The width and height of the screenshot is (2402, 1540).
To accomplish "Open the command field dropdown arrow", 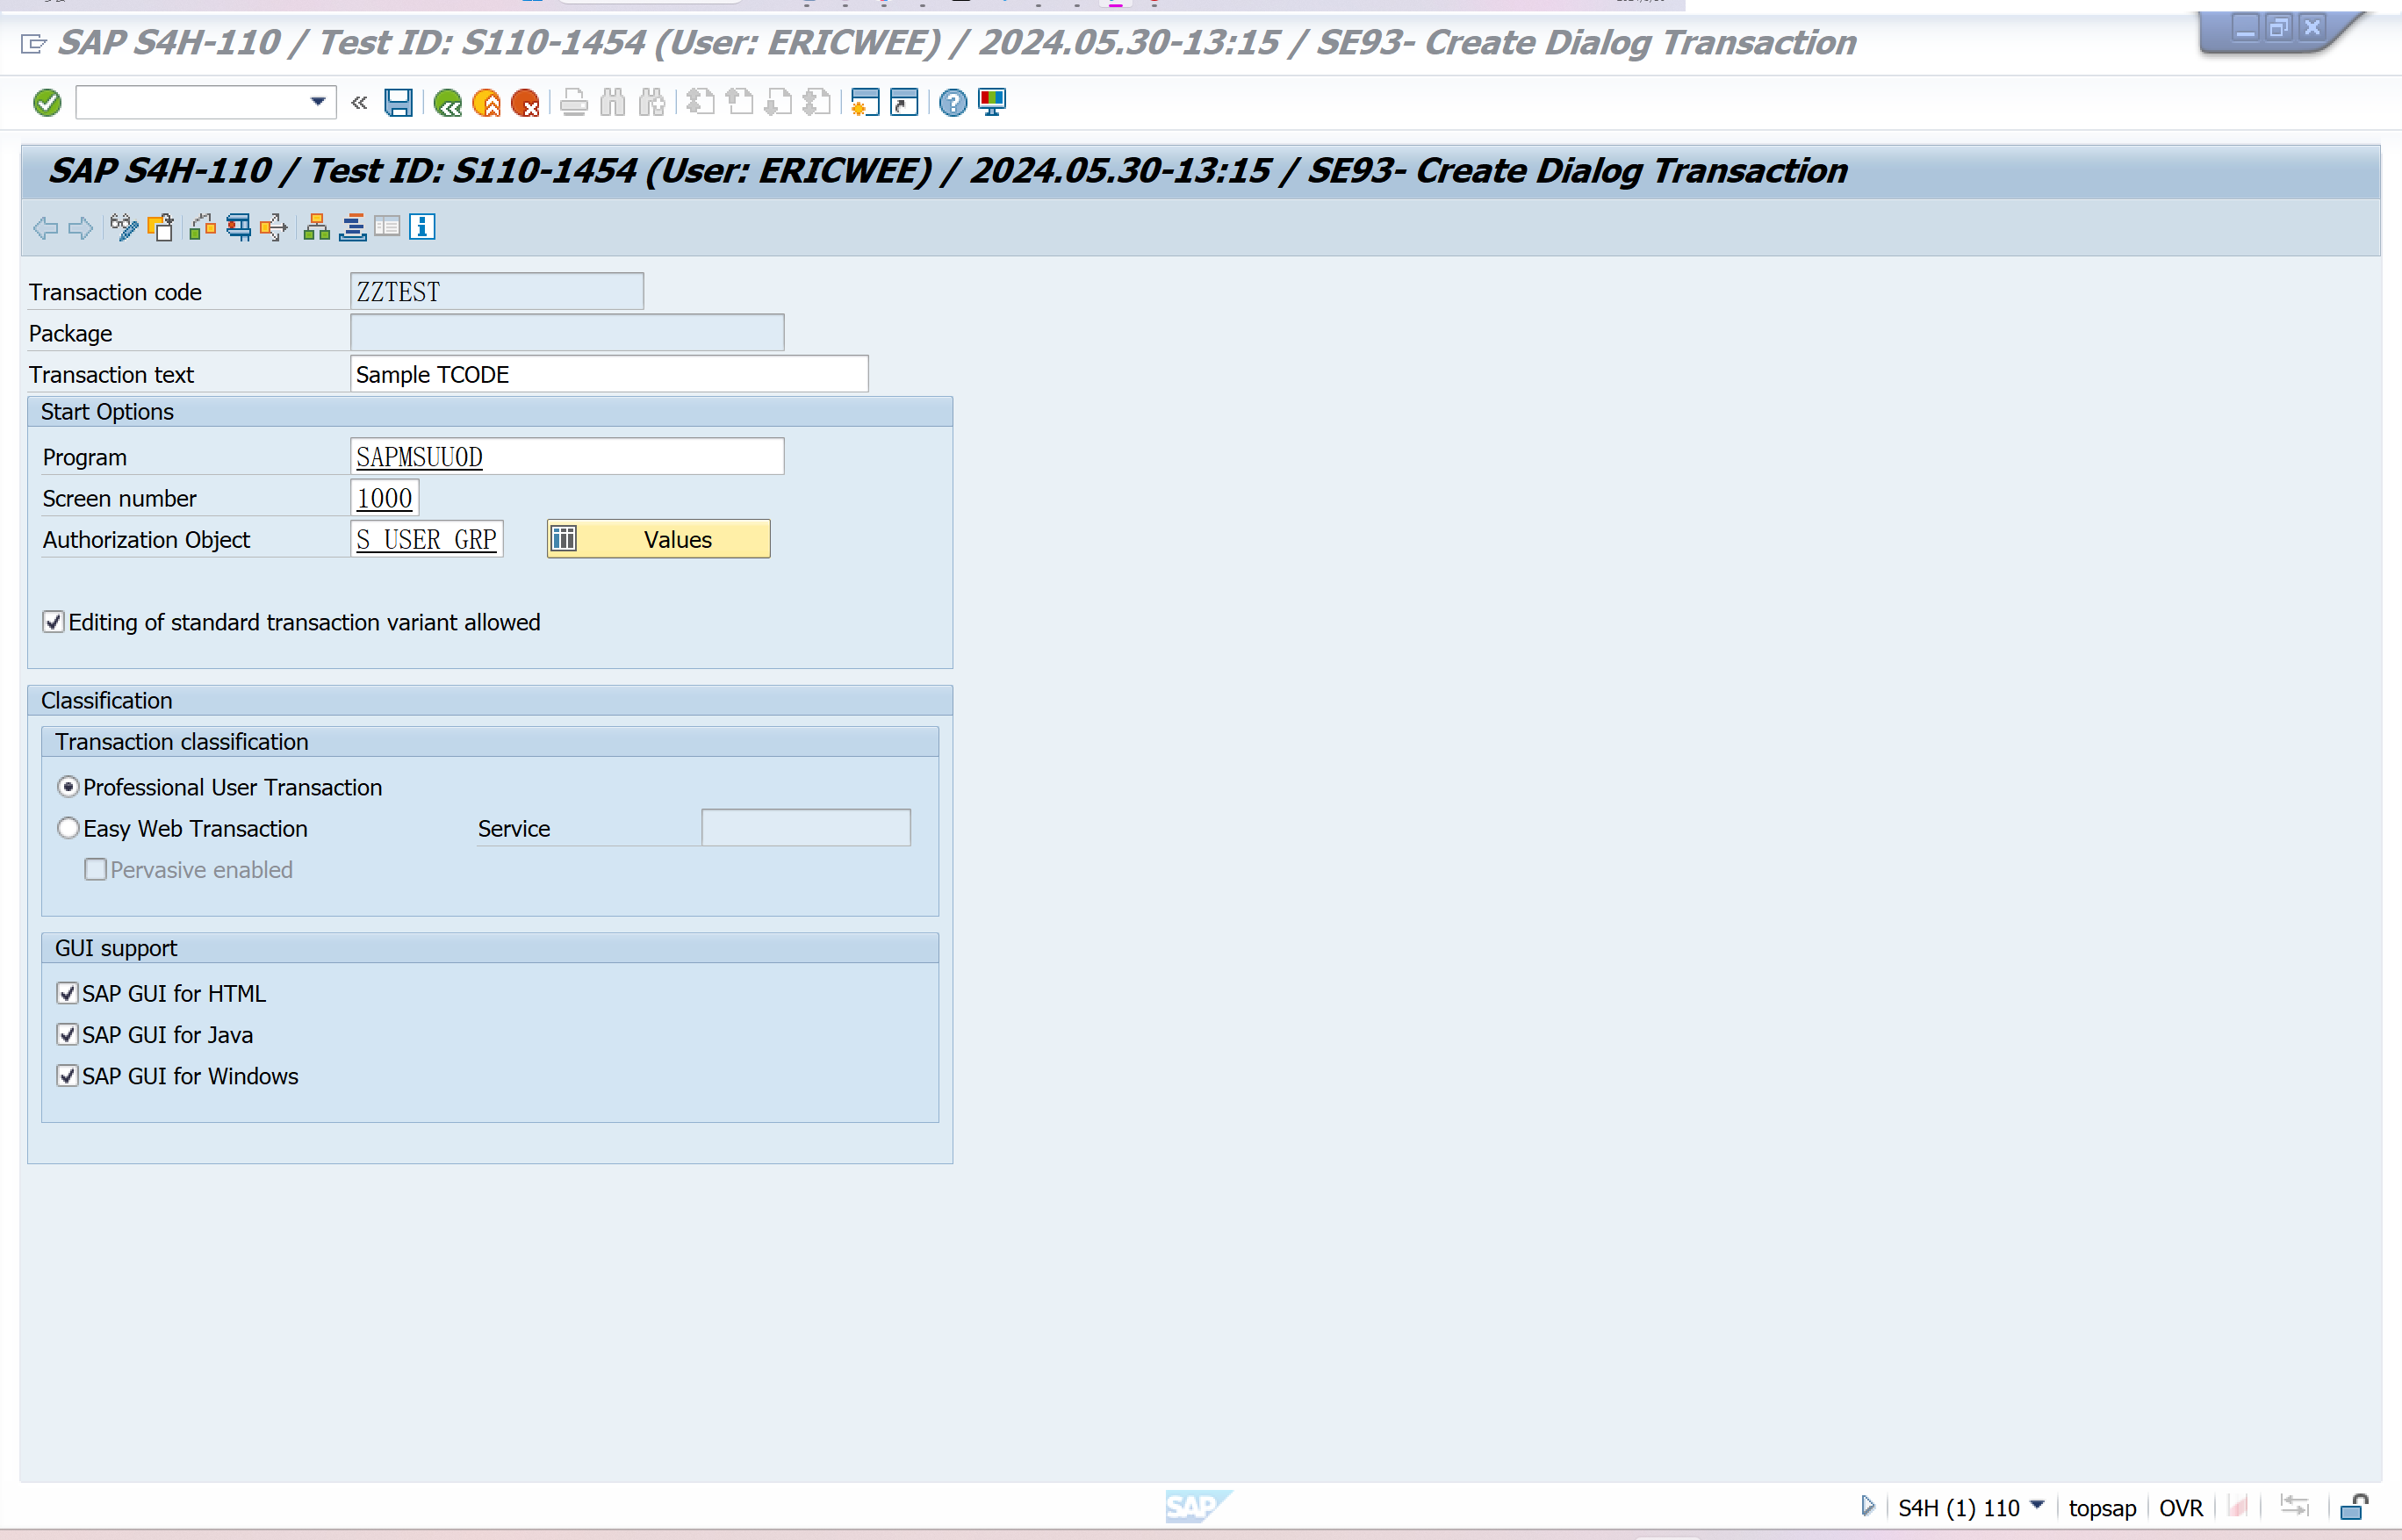I will pyautogui.click(x=318, y=102).
